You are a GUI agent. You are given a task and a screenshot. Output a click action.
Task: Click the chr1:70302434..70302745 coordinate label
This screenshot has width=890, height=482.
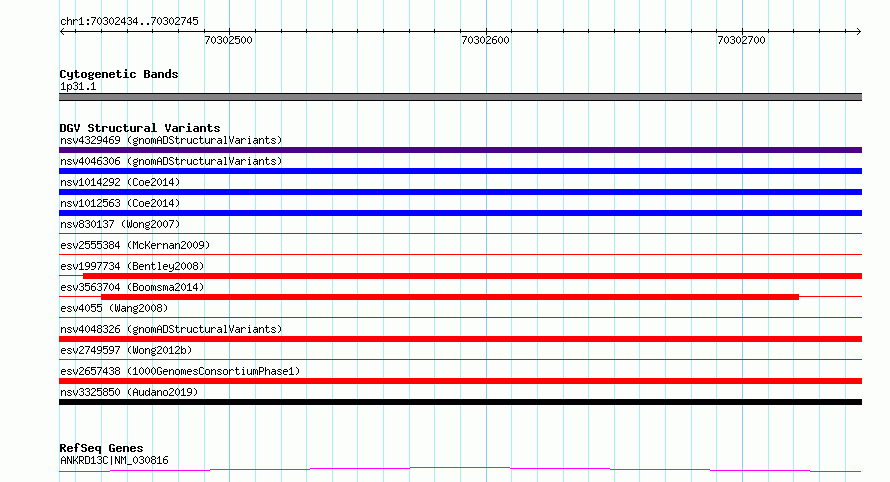(x=129, y=21)
